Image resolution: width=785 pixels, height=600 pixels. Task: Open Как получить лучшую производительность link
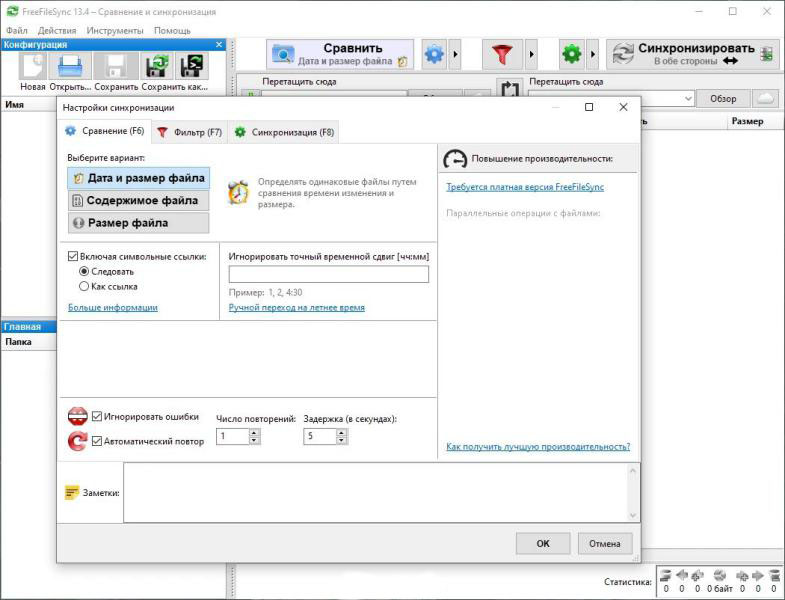pos(538,446)
